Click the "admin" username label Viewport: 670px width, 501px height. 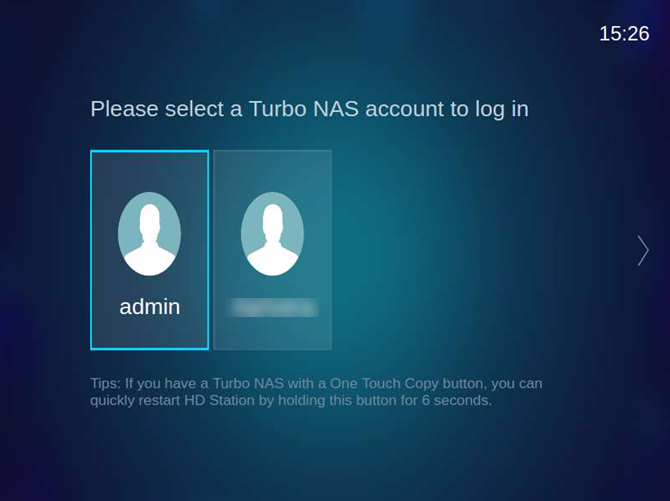[150, 307]
